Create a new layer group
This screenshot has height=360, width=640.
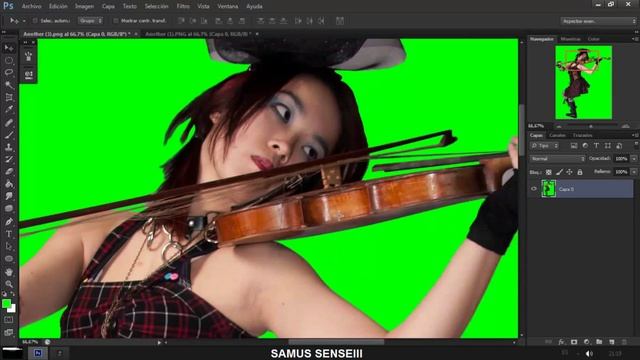point(599,342)
